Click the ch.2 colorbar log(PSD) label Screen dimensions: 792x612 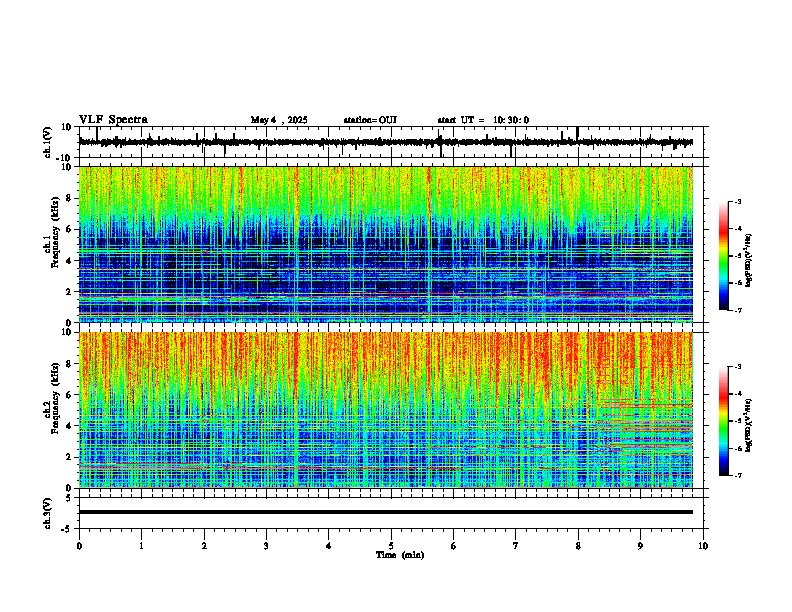[748, 425]
